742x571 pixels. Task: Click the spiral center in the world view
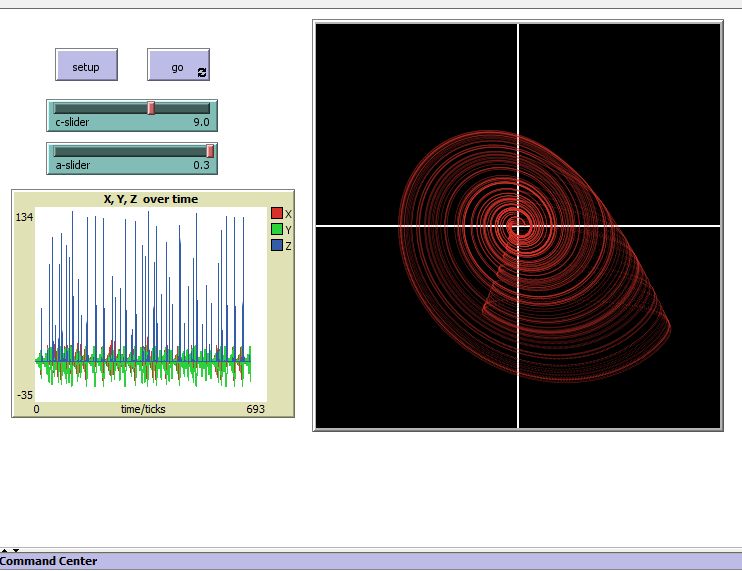(x=518, y=227)
